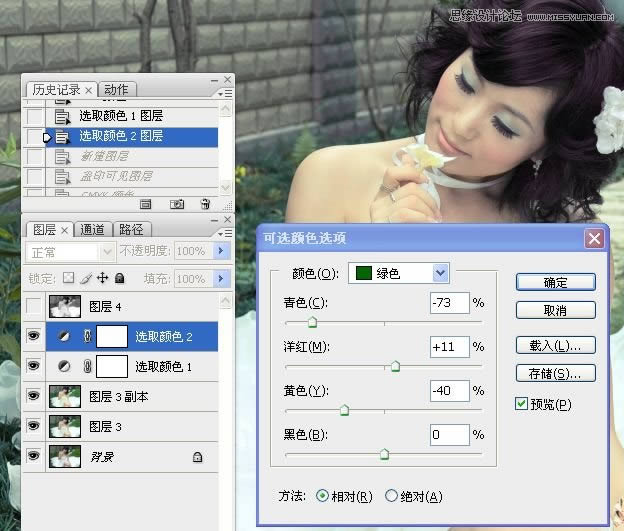The width and height of the screenshot is (624, 531).
Task: Click the lock image pixels brush icon
Action: tap(85, 278)
